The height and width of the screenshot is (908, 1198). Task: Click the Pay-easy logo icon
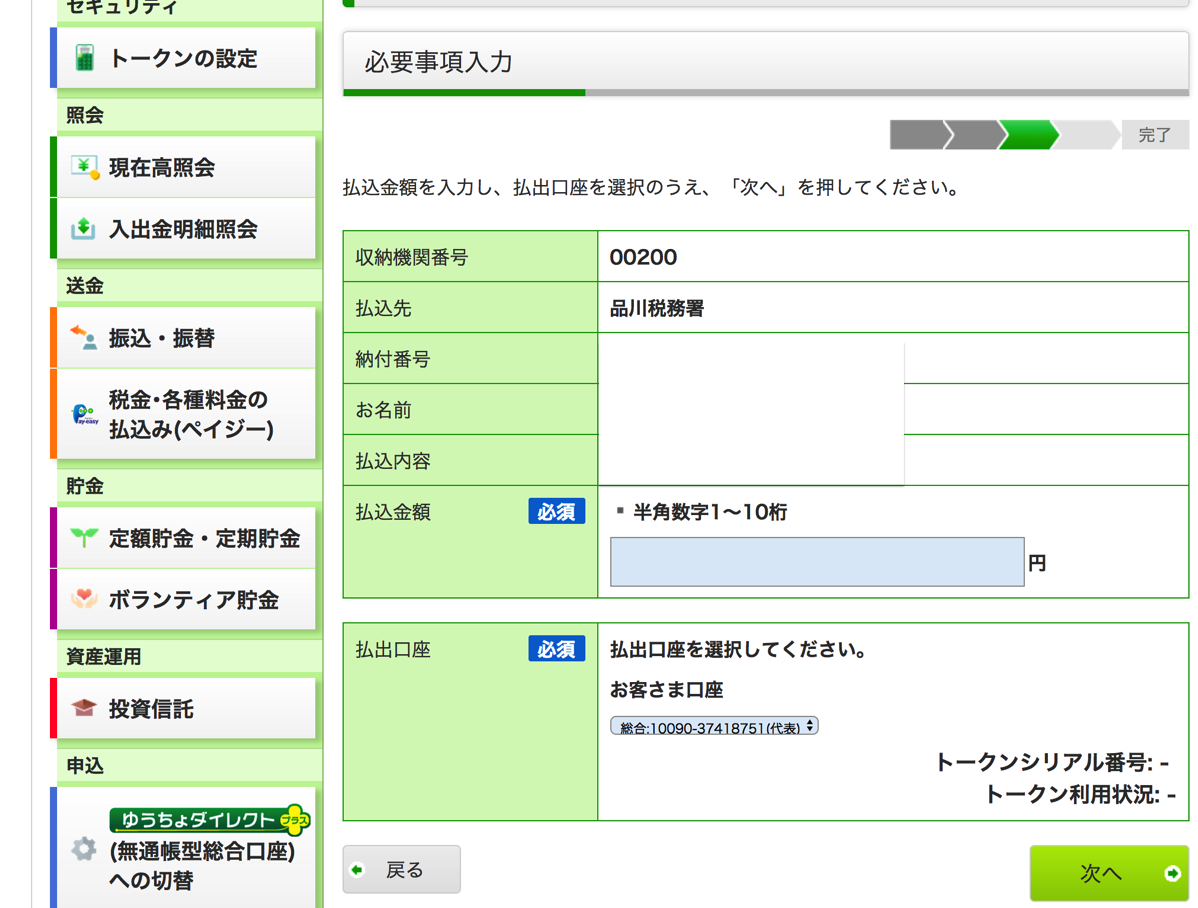tap(84, 414)
